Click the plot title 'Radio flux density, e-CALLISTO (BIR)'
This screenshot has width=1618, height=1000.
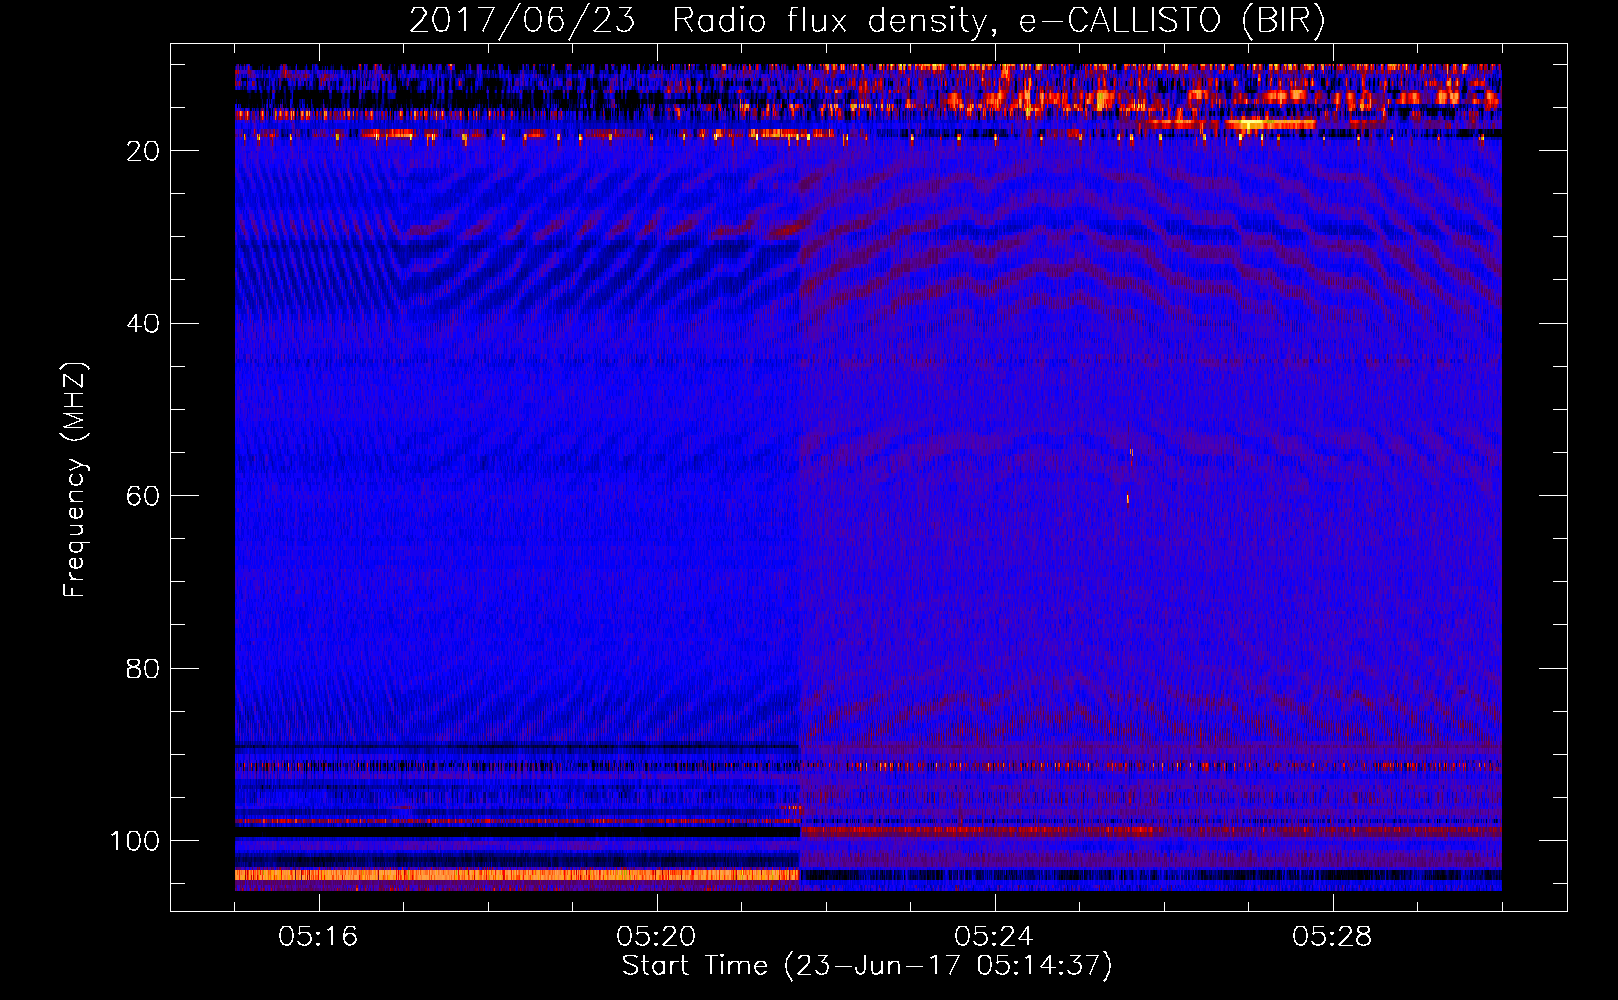(999, 20)
